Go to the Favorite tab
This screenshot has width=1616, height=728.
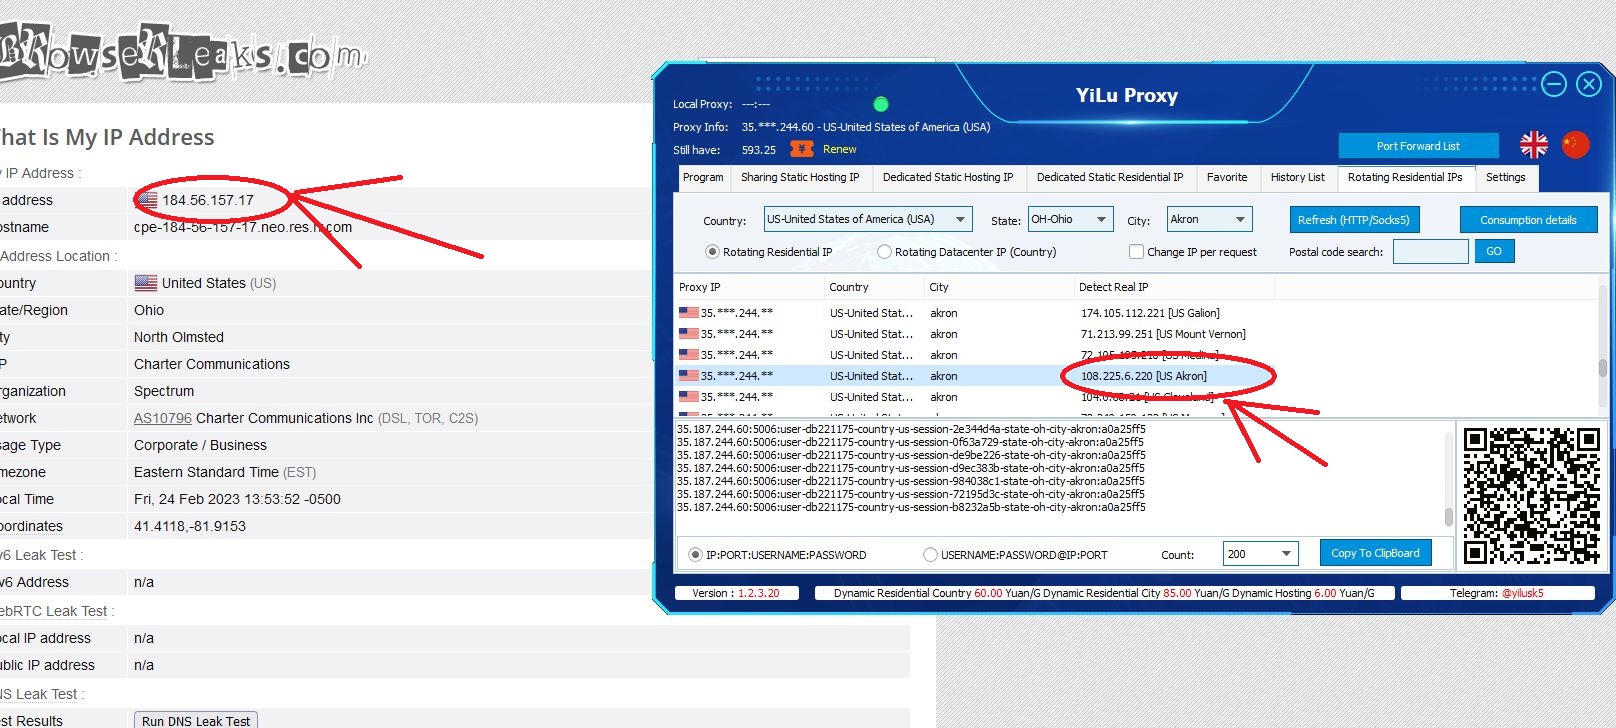tap(1227, 178)
